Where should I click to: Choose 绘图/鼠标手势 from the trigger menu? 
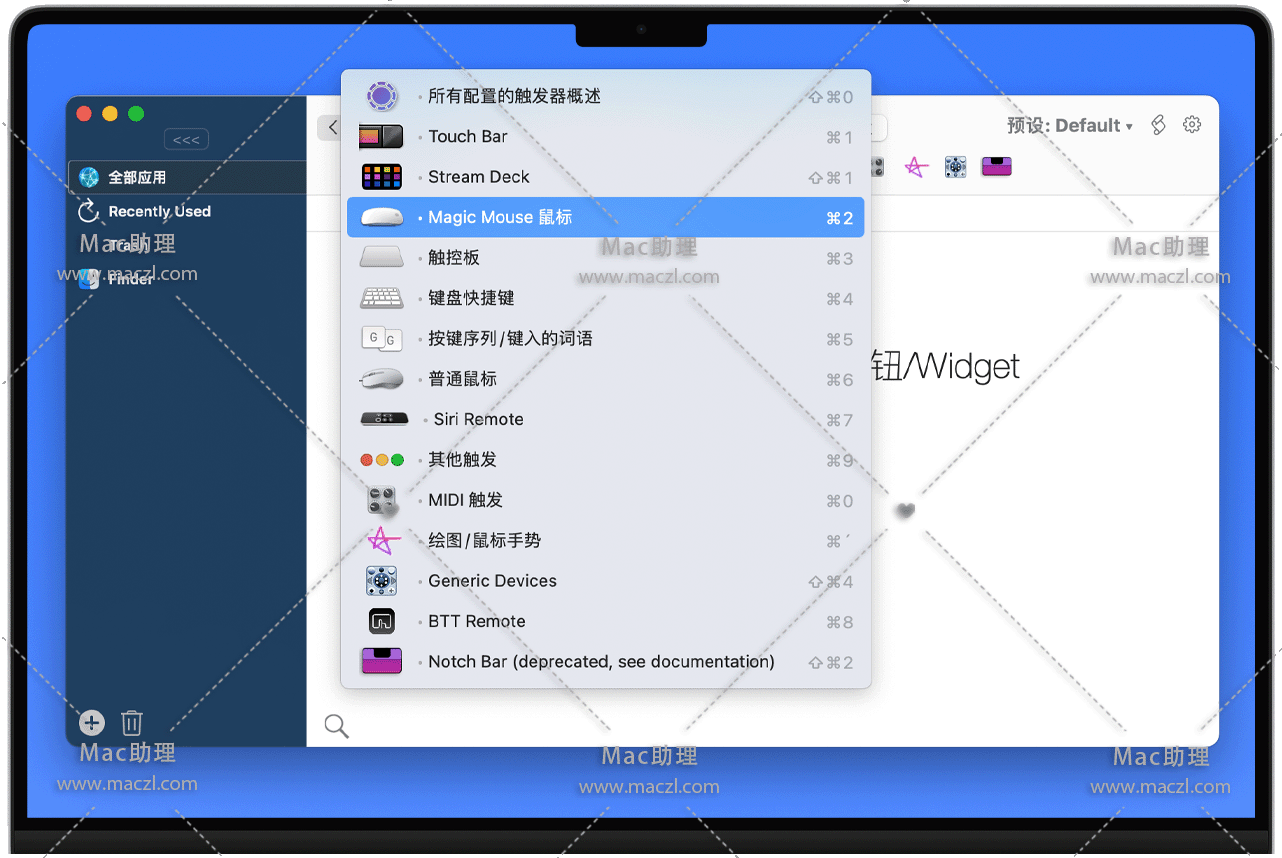click(605, 541)
